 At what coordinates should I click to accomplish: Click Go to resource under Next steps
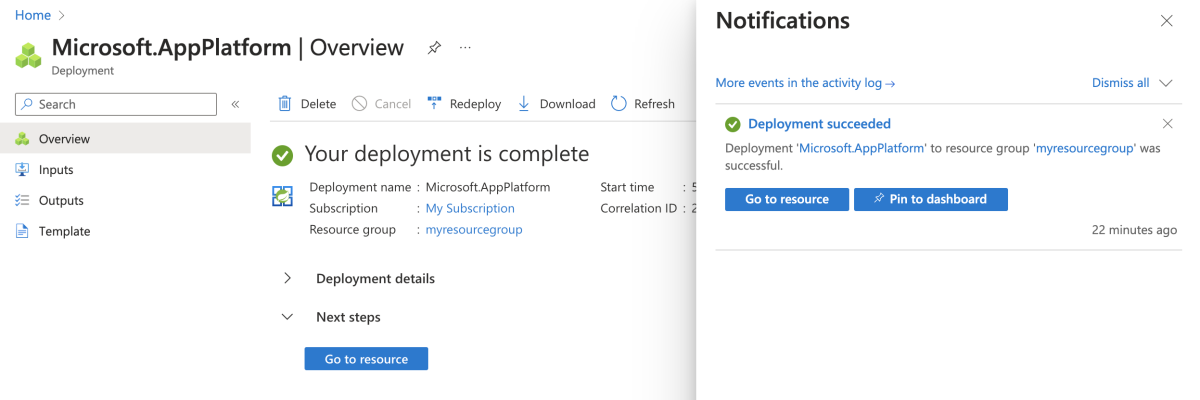pos(366,359)
